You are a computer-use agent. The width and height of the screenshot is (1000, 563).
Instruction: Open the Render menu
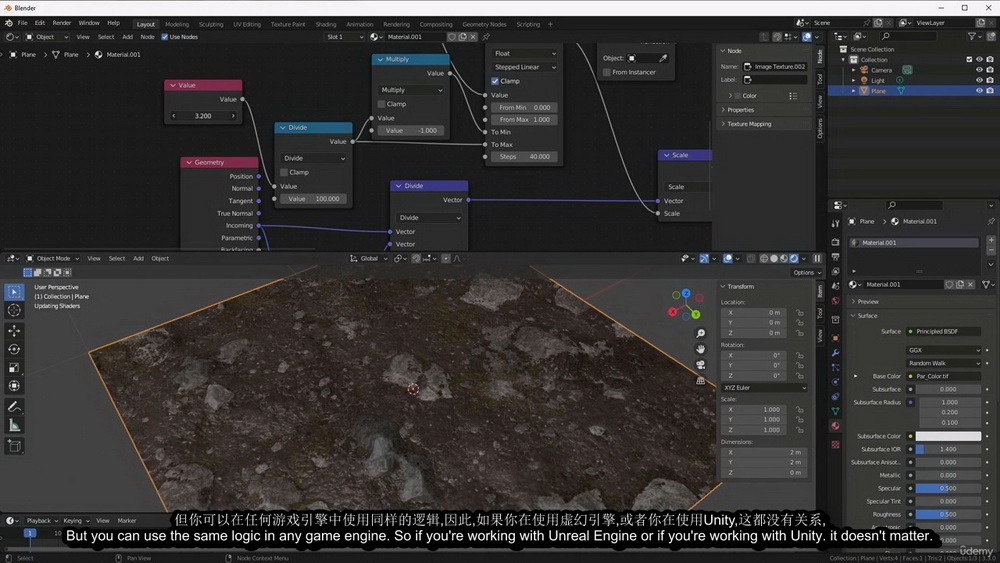tap(61, 23)
